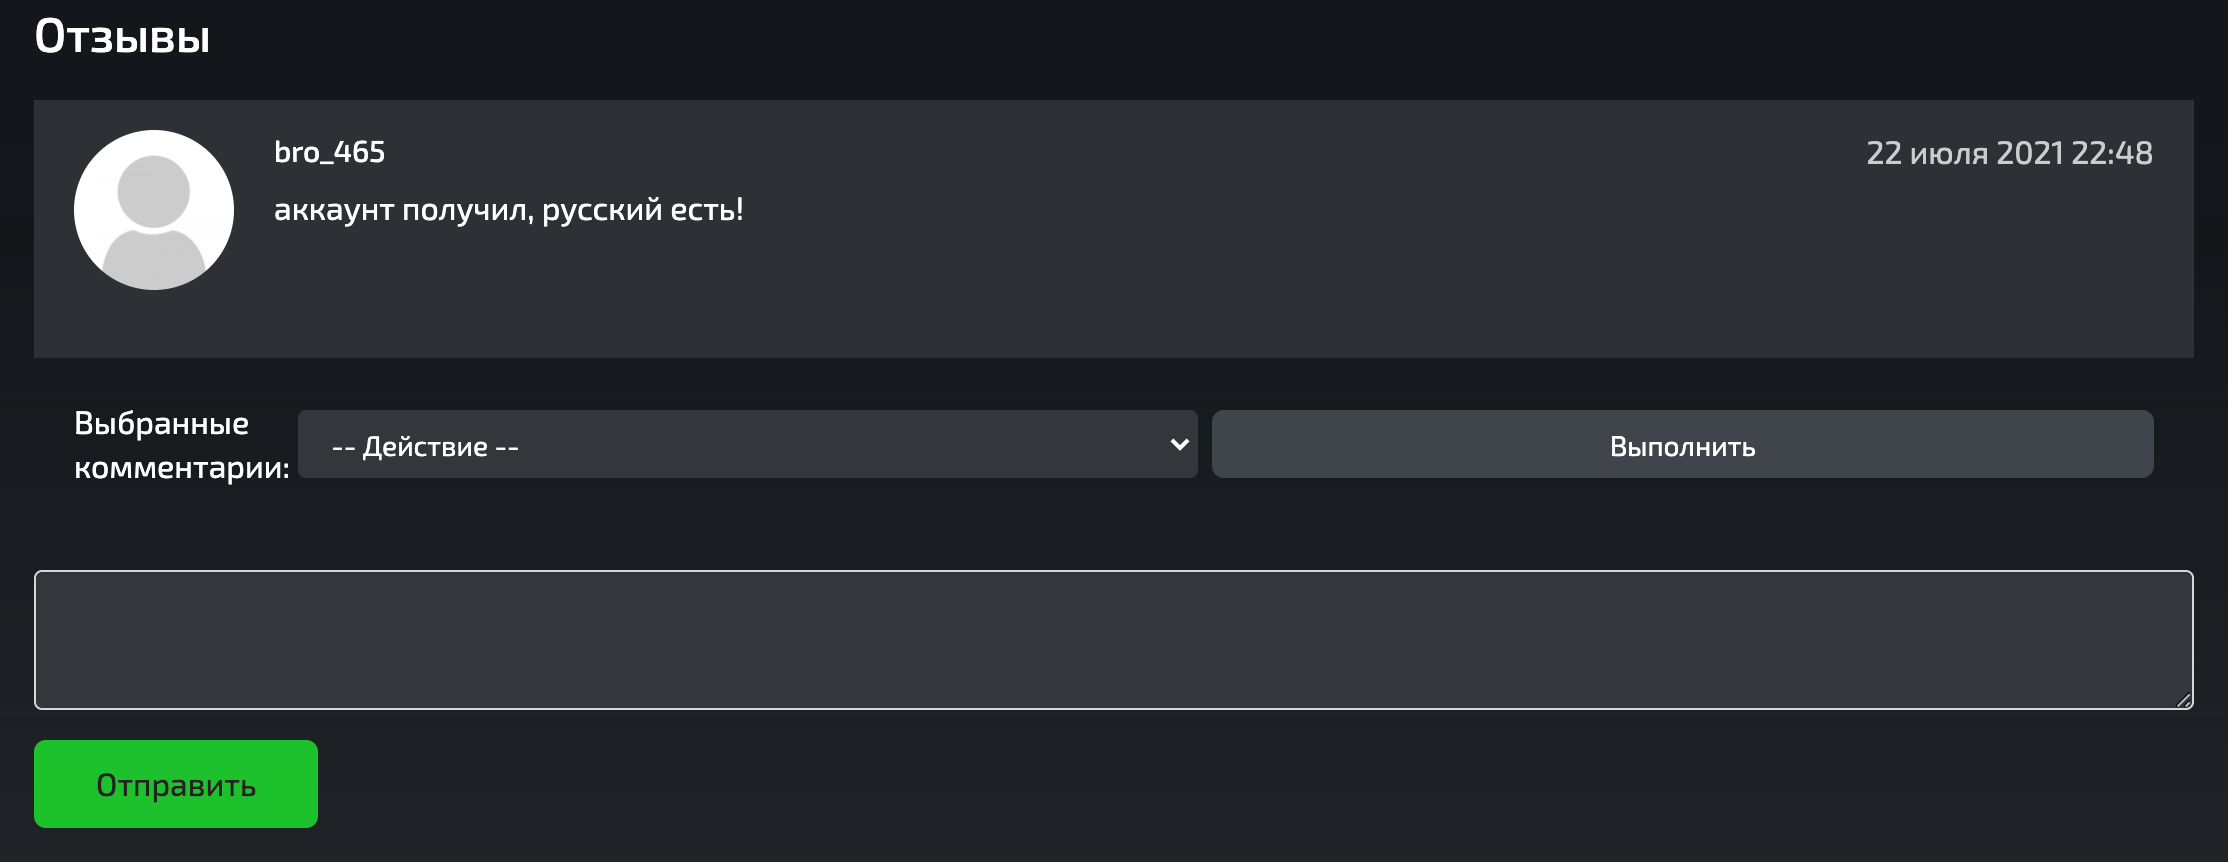This screenshot has width=2228, height=862.
Task: Submit review with the green "Отправить" button
Action: click(176, 784)
